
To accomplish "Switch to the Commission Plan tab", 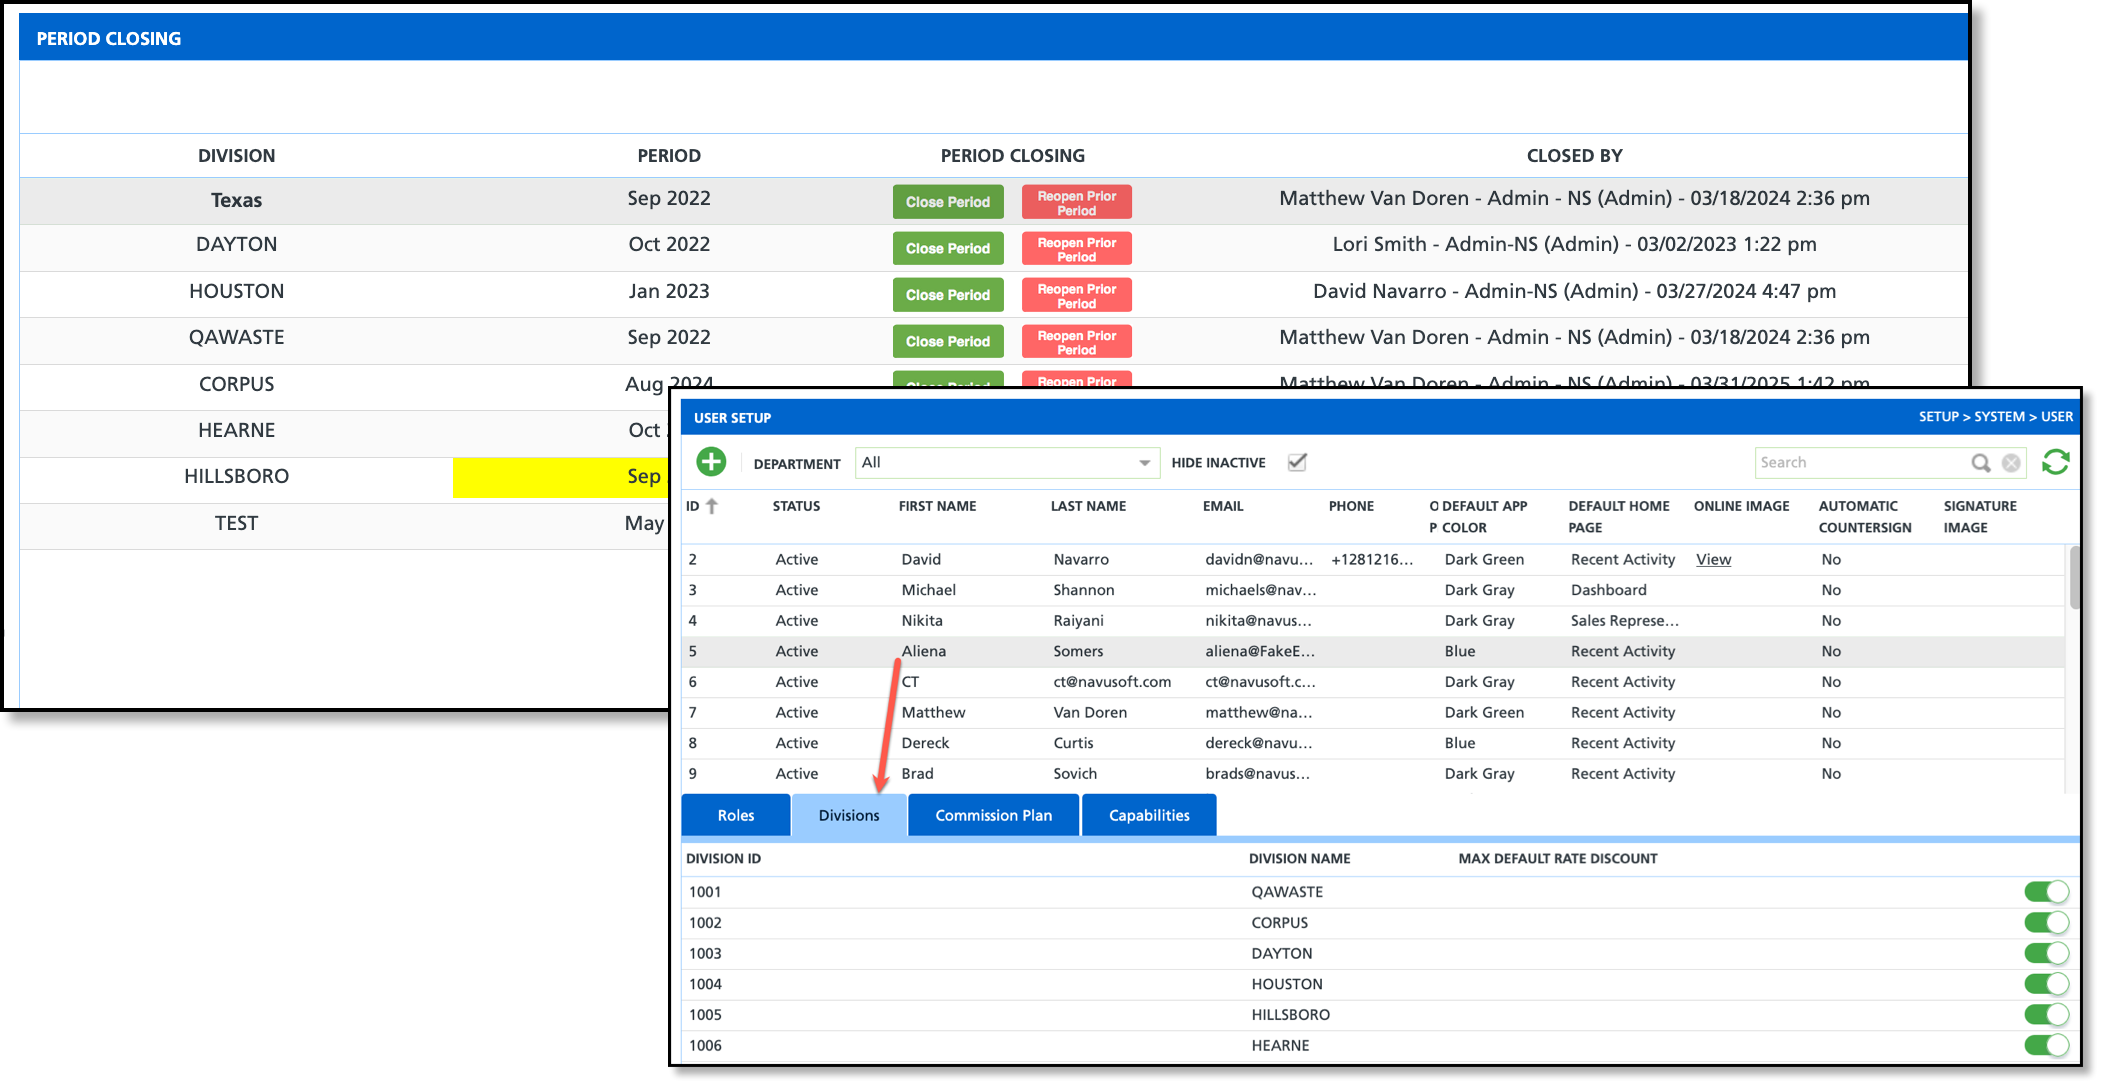I will [993, 815].
